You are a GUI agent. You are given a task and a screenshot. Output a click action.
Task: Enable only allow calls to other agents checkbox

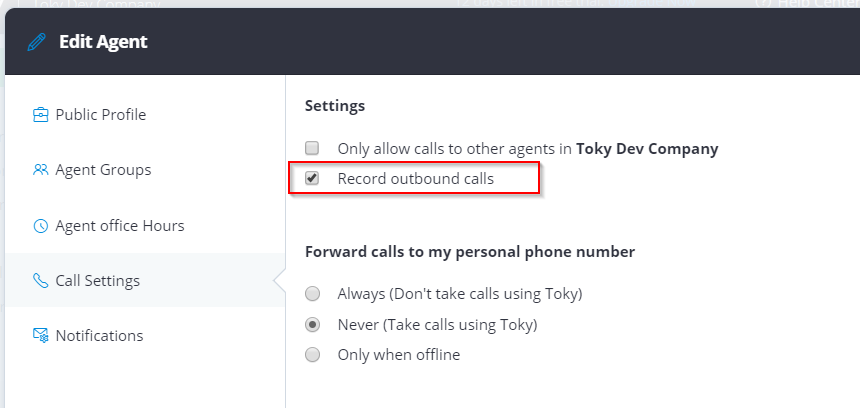[312, 149]
